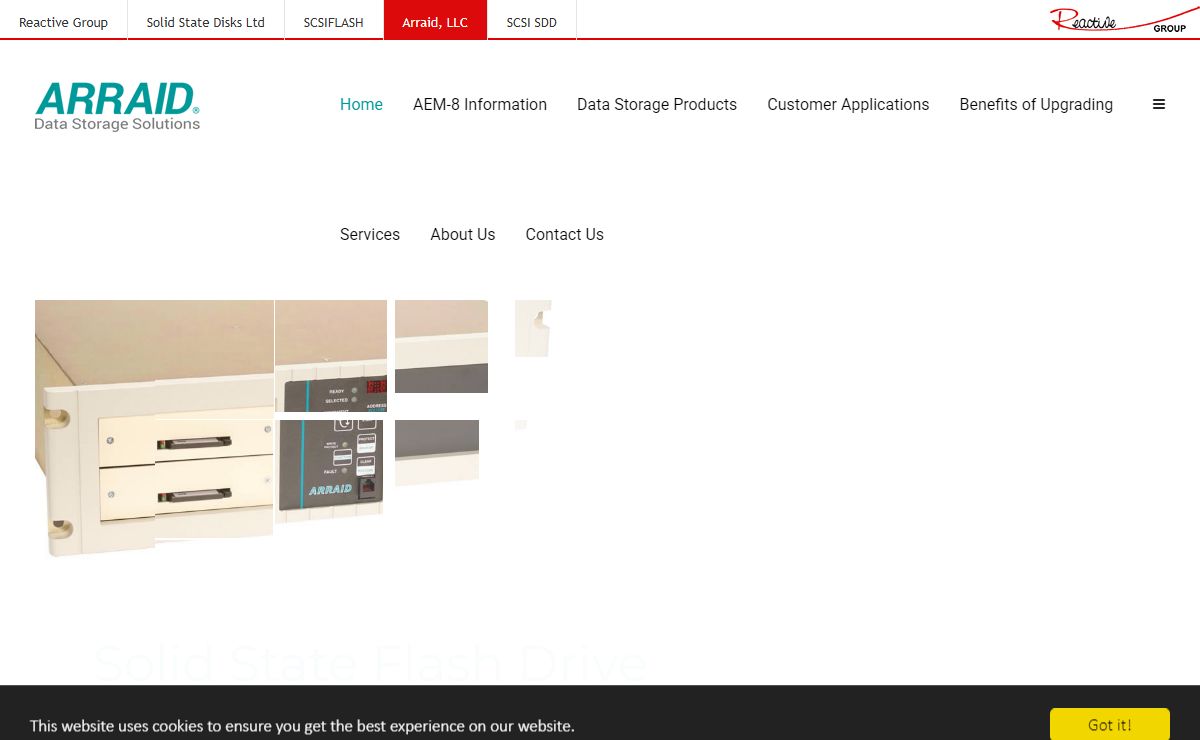
Task: Dismiss cookie notice with Got it!
Action: [x=1110, y=725]
